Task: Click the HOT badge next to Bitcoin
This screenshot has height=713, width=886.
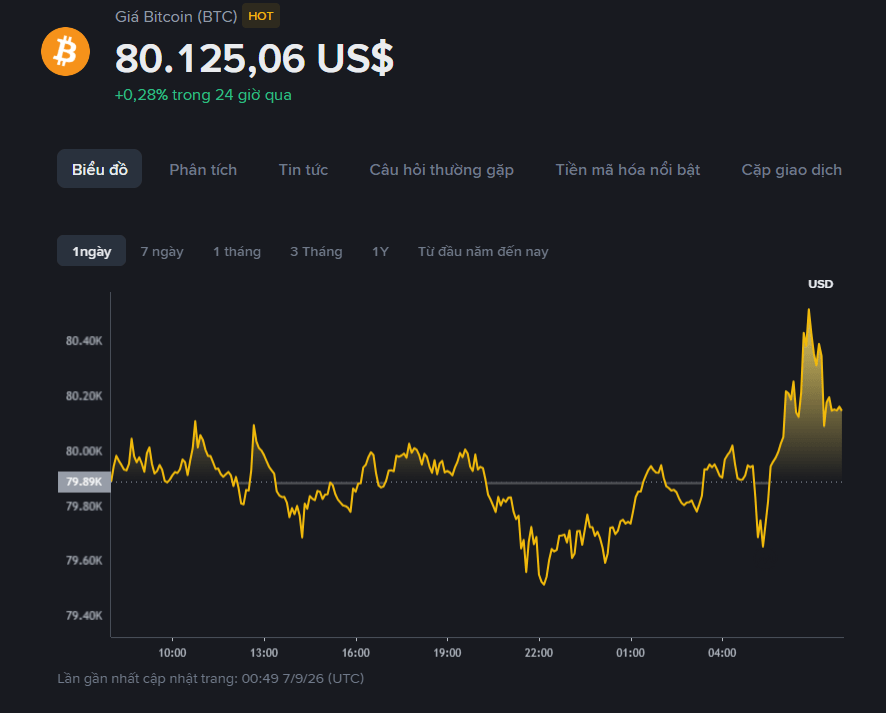Action: (260, 16)
